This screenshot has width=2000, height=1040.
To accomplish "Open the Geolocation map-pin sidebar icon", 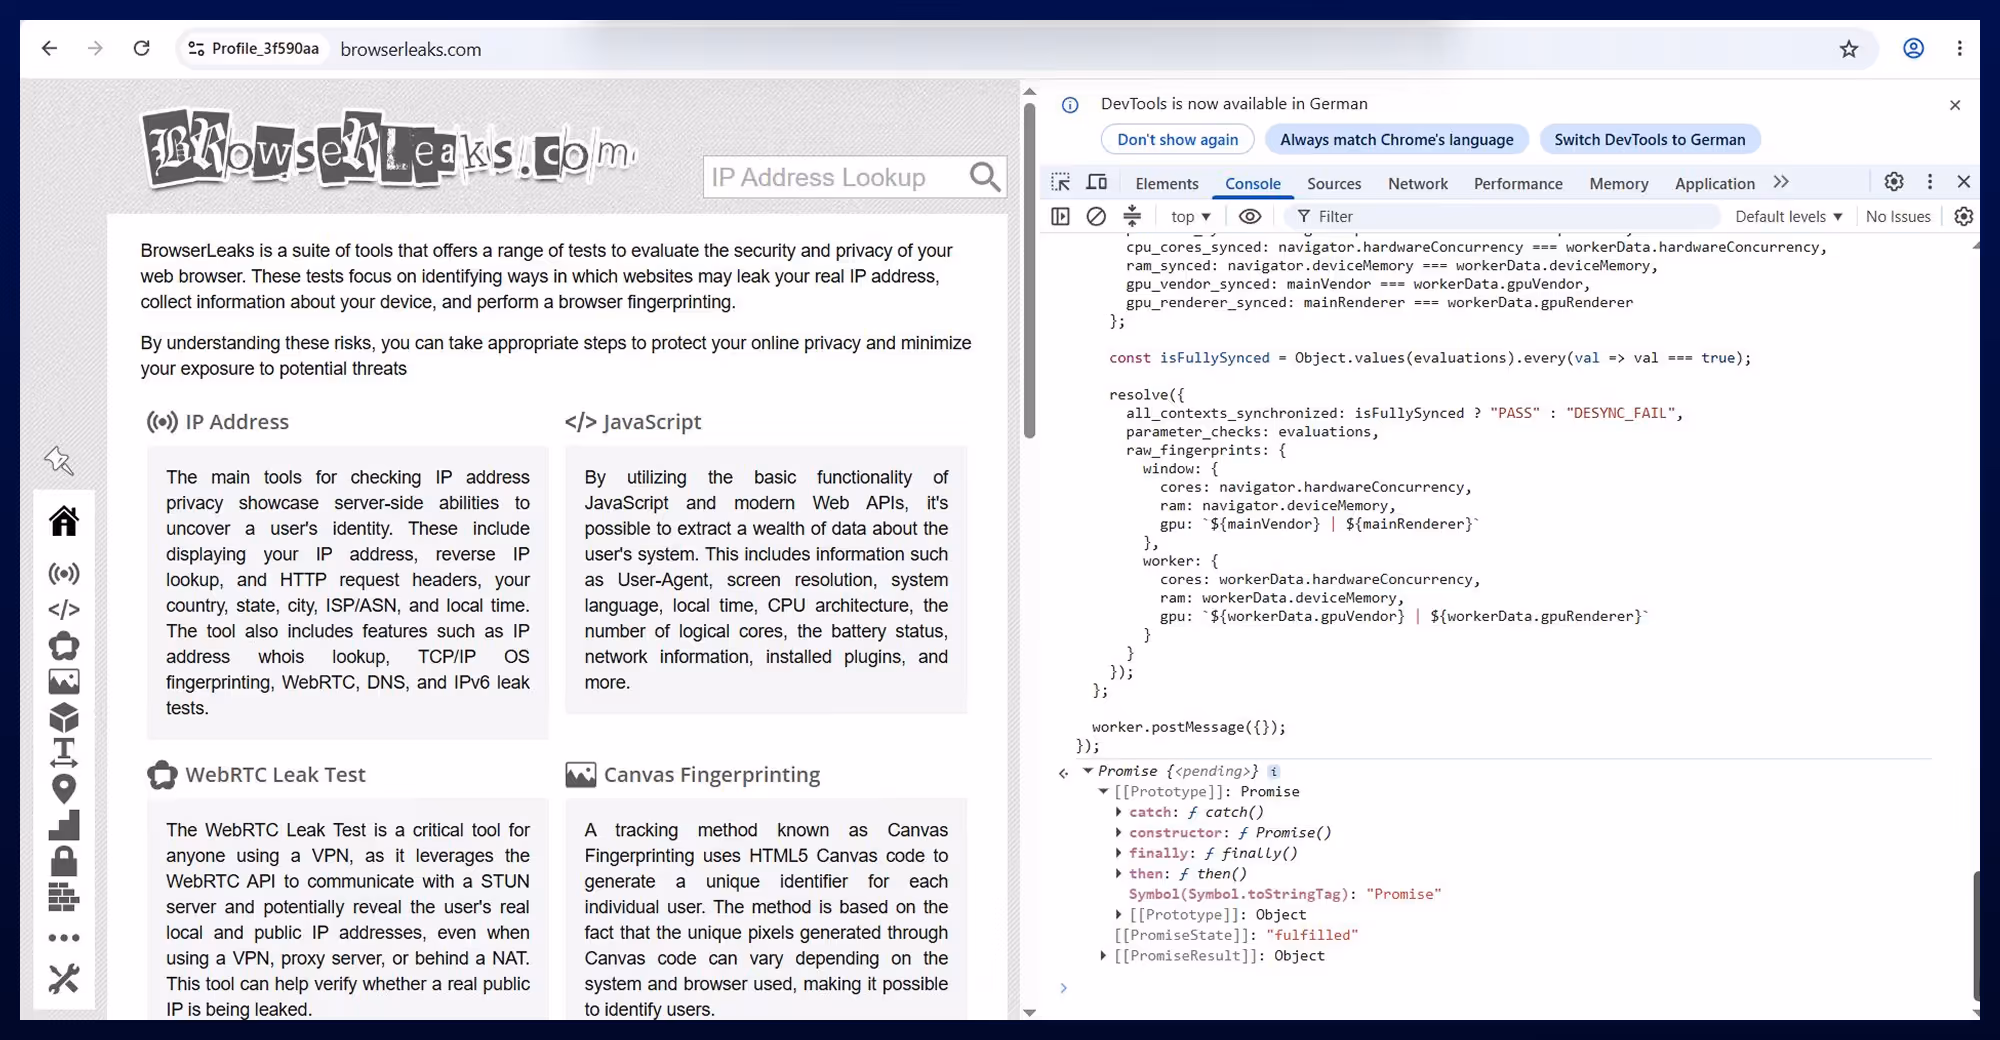I will 64,789.
